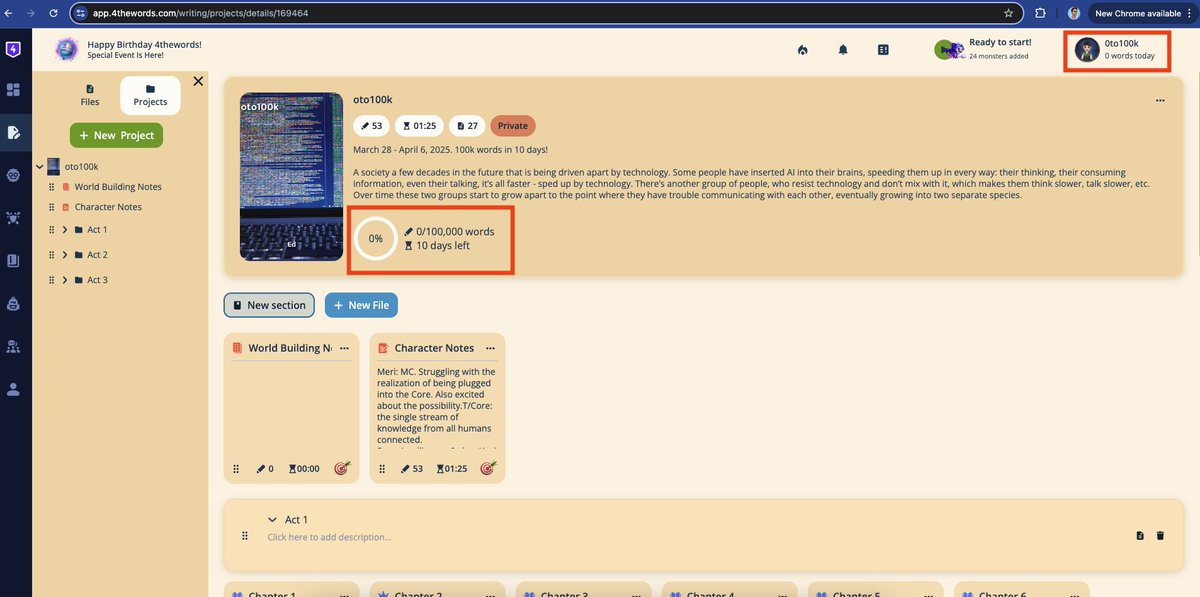
Task: Open the Happy Birthday 4thewords event banner
Action: [128, 50]
